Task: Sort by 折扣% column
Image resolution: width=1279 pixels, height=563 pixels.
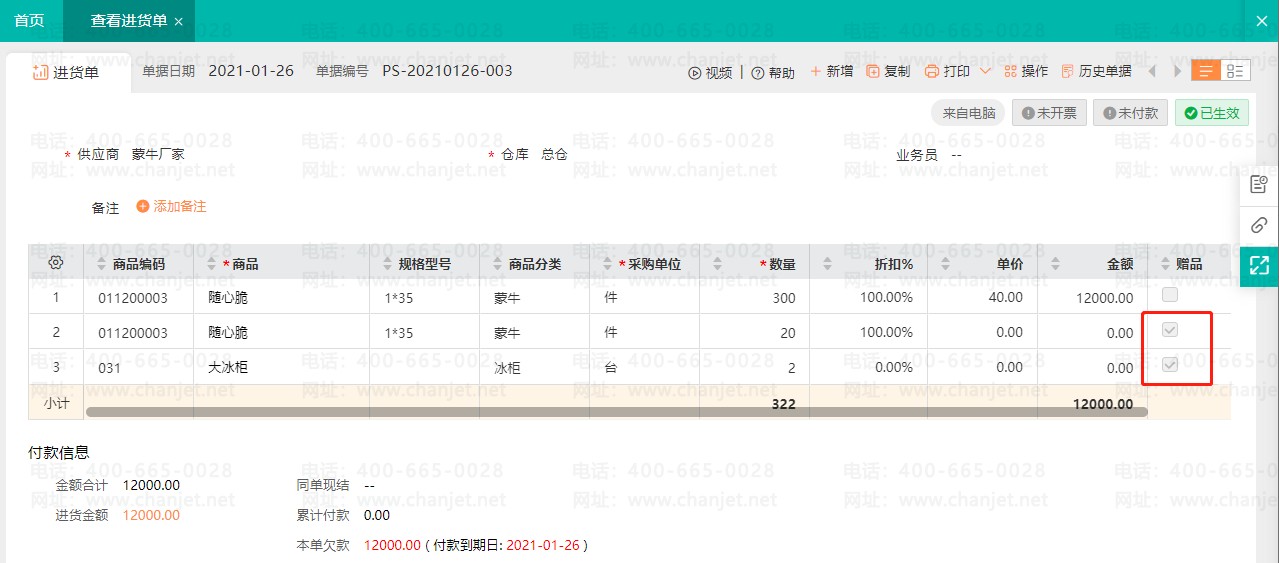Action: 827,264
